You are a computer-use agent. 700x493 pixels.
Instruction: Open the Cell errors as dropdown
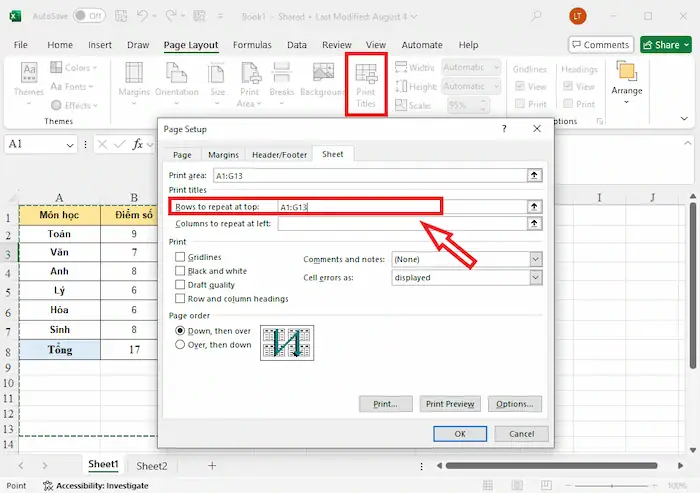535,277
